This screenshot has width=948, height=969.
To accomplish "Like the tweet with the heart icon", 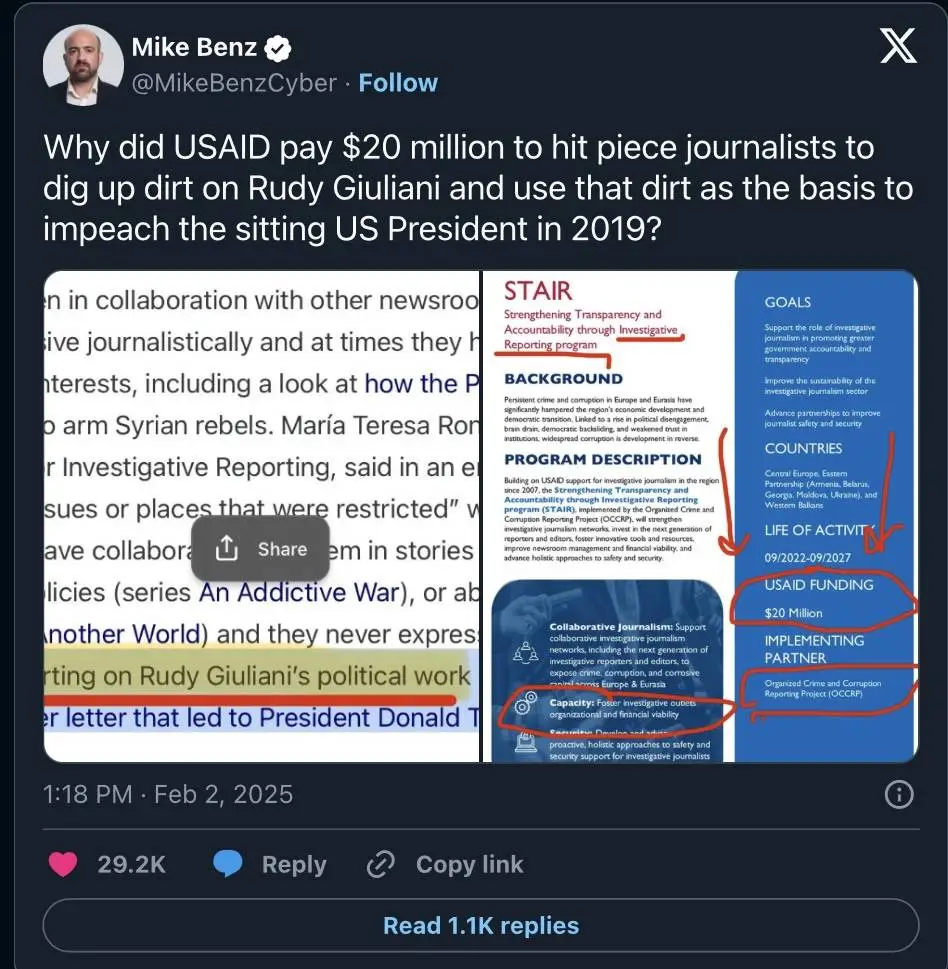I will (63, 864).
